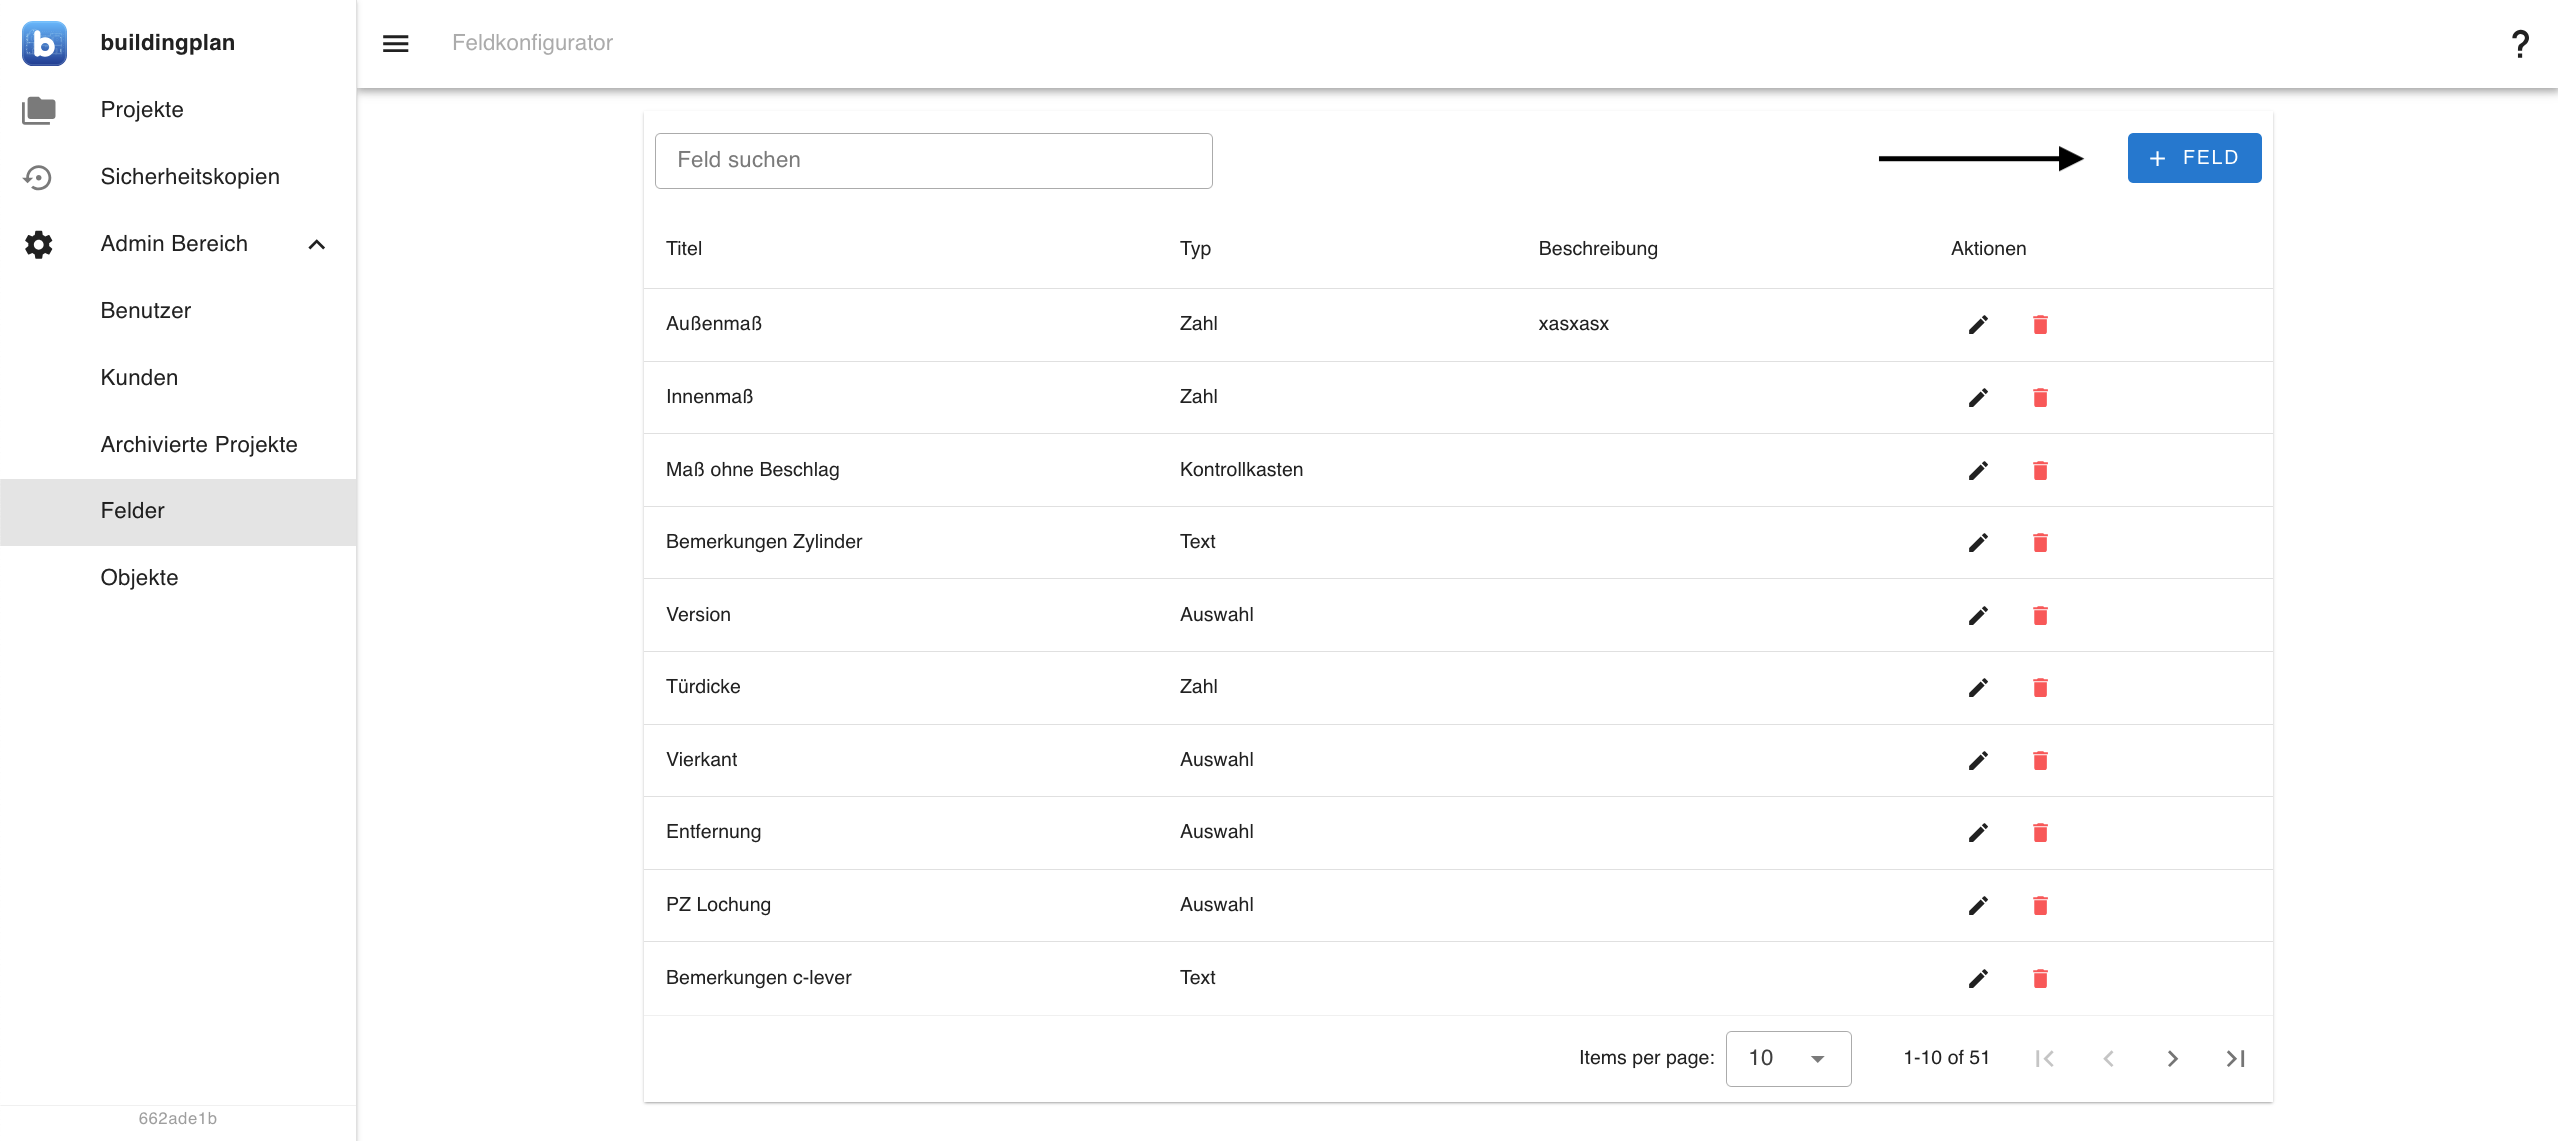Image resolution: width=2558 pixels, height=1141 pixels.
Task: Select Objekte in admin submenu
Action: [139, 578]
